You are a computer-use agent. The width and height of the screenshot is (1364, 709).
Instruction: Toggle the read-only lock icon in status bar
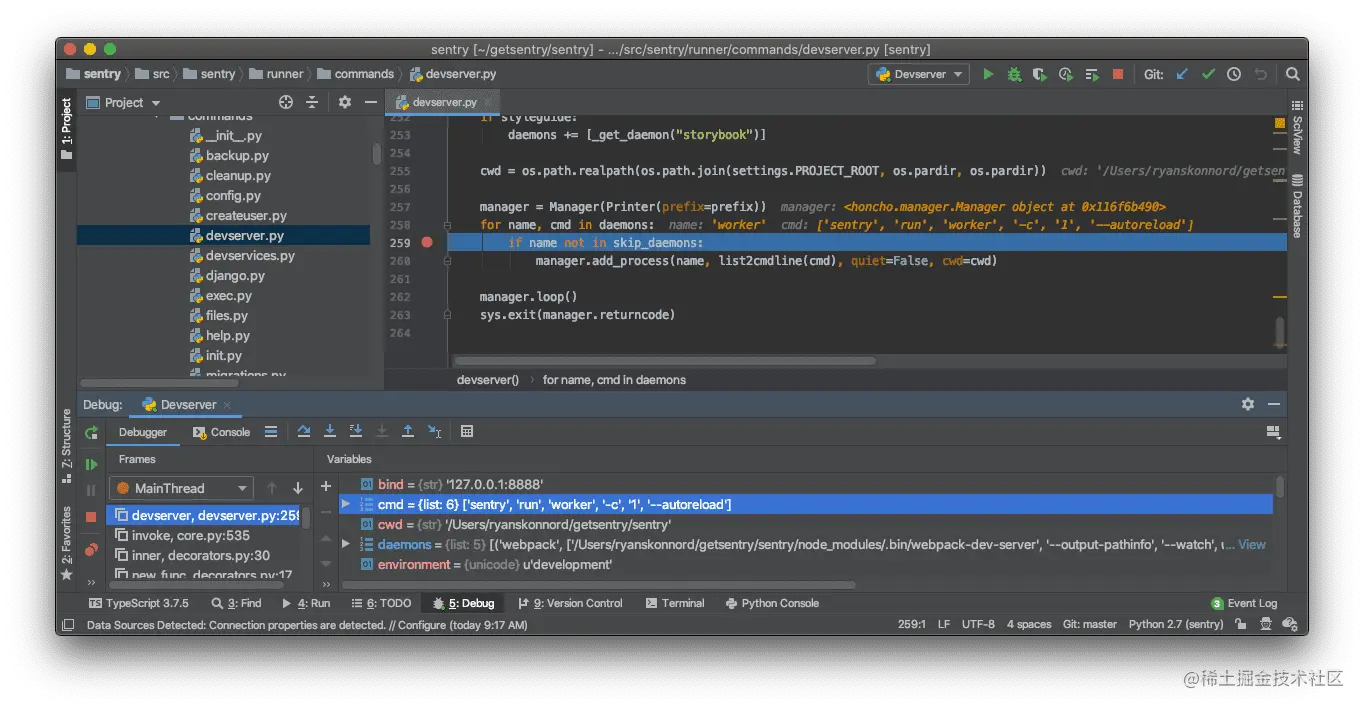(1240, 624)
